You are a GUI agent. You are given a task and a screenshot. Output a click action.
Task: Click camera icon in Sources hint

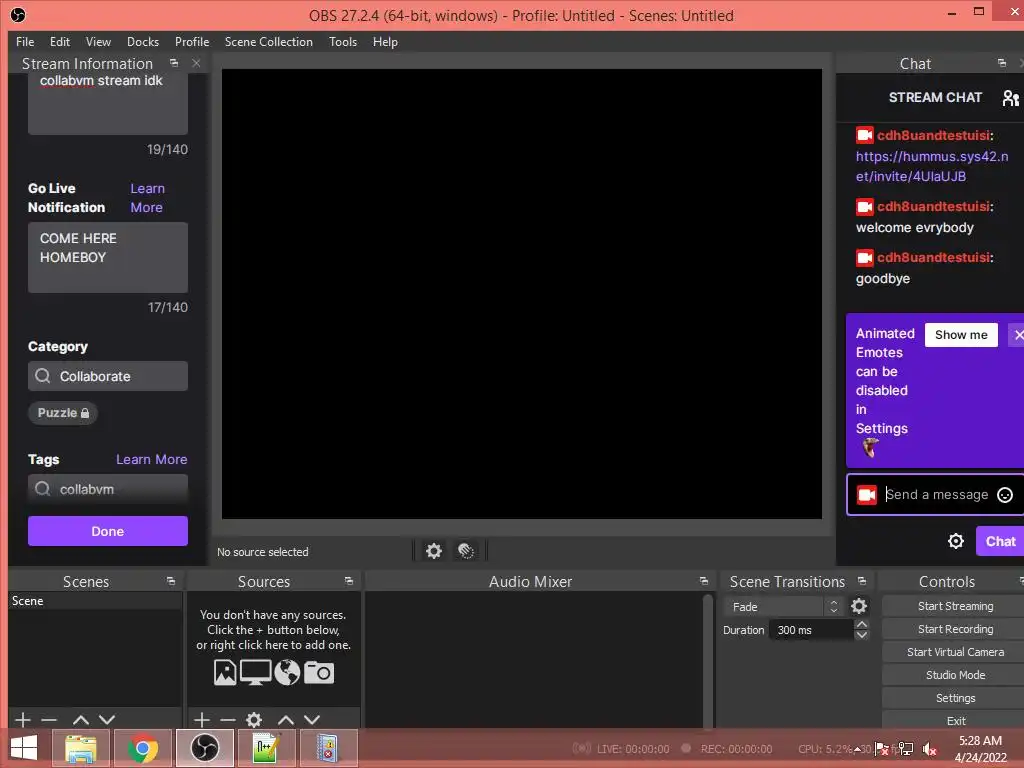[x=319, y=672]
